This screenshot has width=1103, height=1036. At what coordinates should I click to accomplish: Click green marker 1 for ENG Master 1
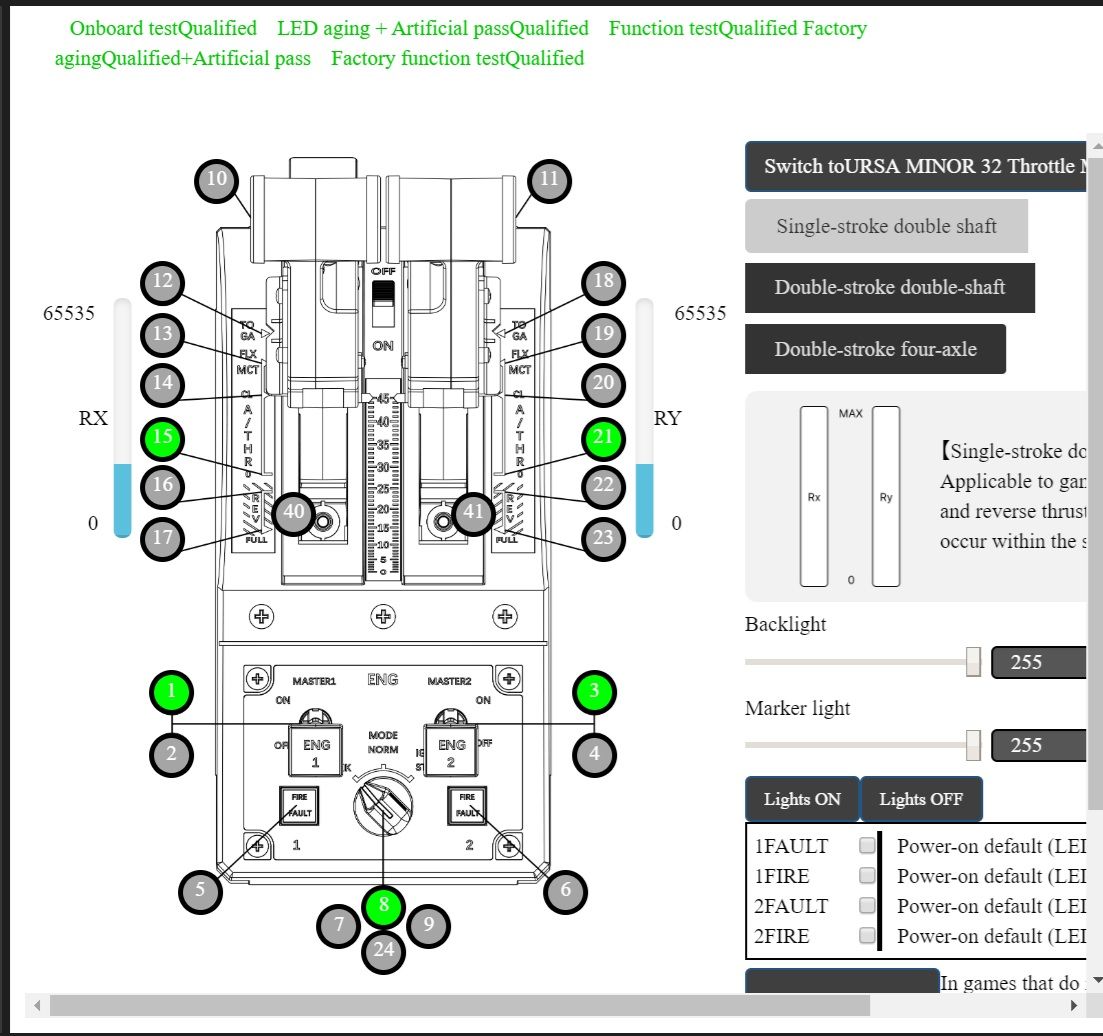point(172,691)
